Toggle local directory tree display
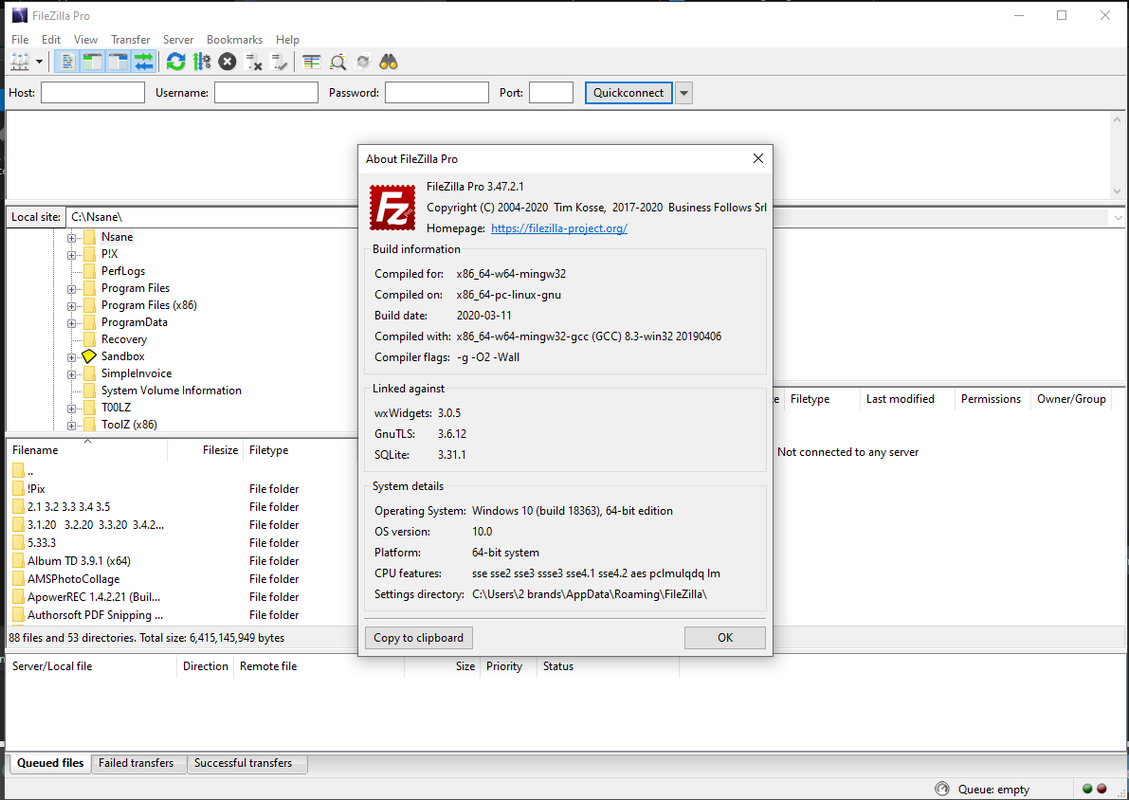The height and width of the screenshot is (800, 1129). tap(92, 62)
